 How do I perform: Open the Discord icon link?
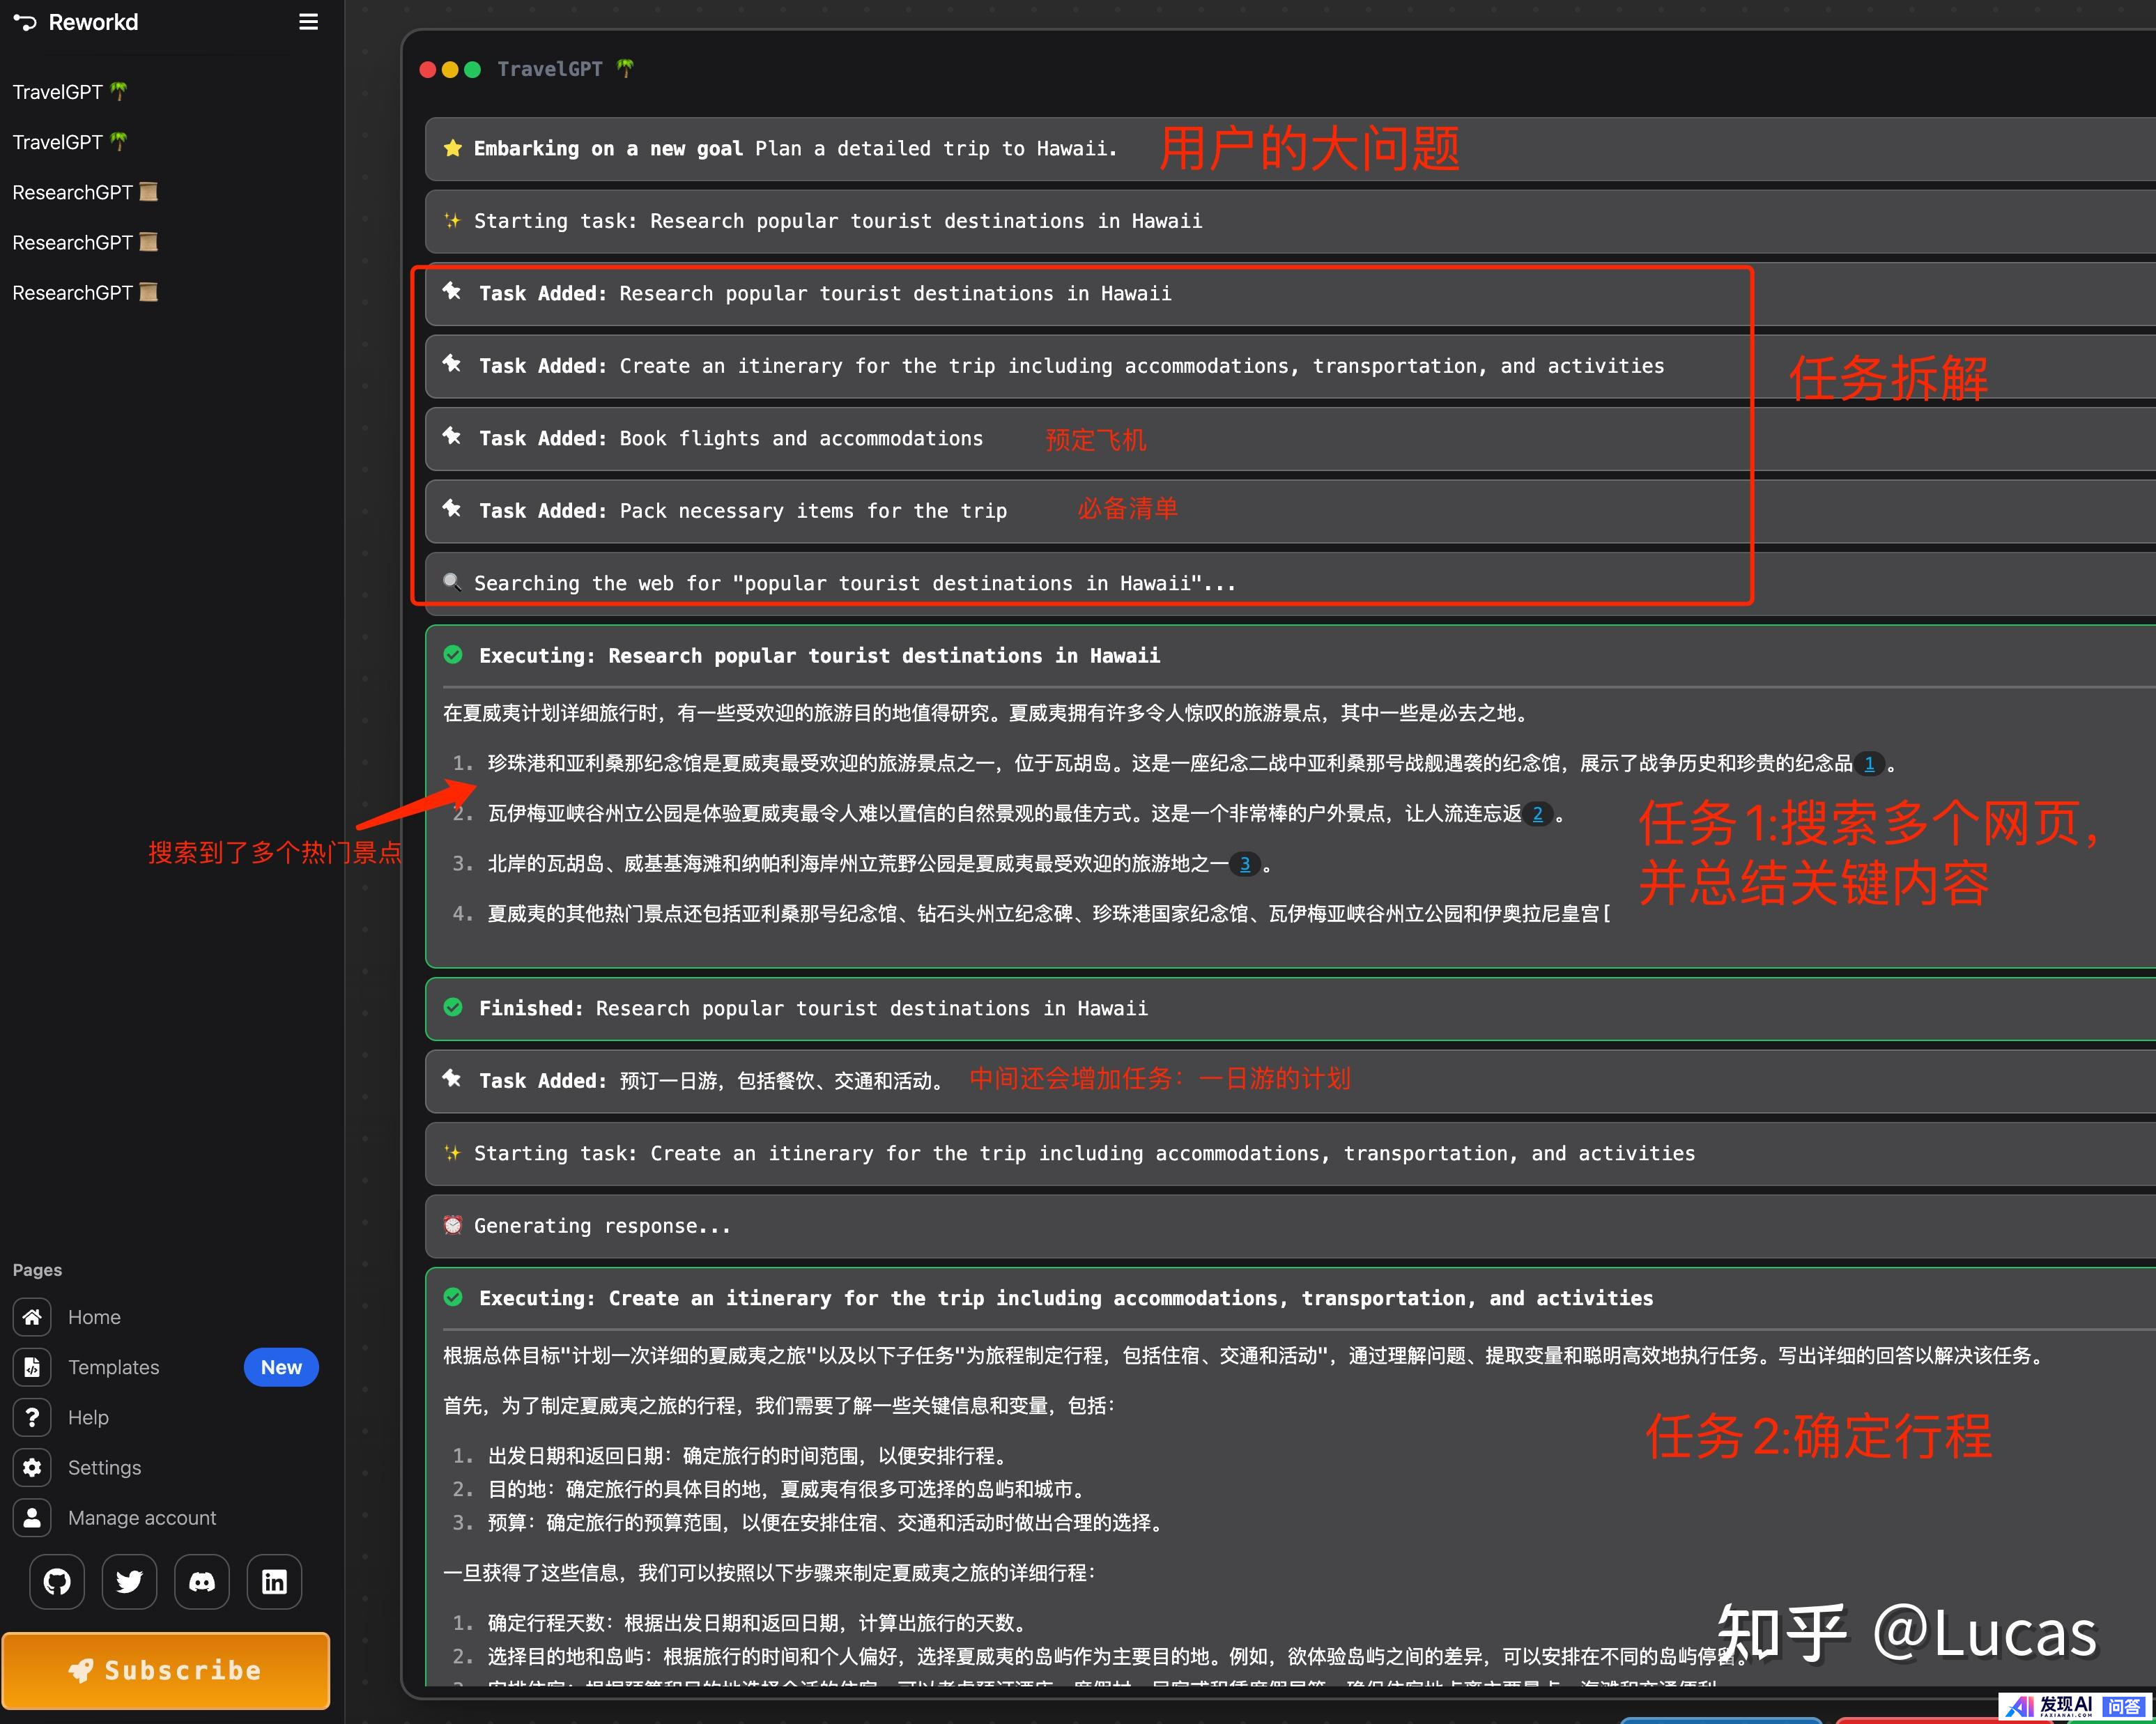202,1581
